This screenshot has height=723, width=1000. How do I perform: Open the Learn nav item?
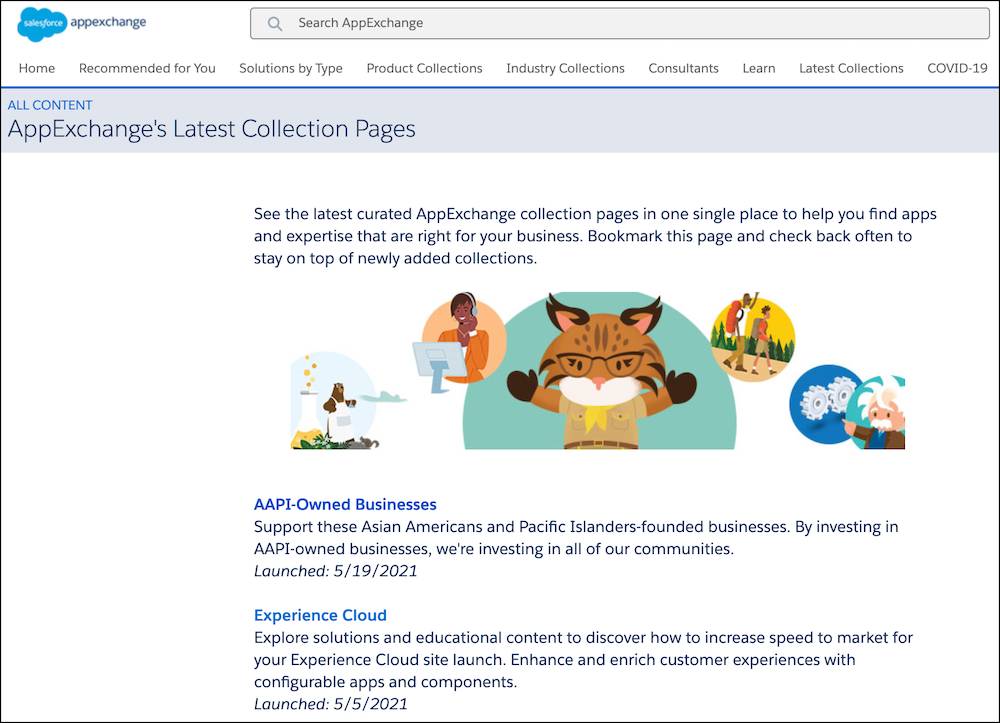point(758,68)
